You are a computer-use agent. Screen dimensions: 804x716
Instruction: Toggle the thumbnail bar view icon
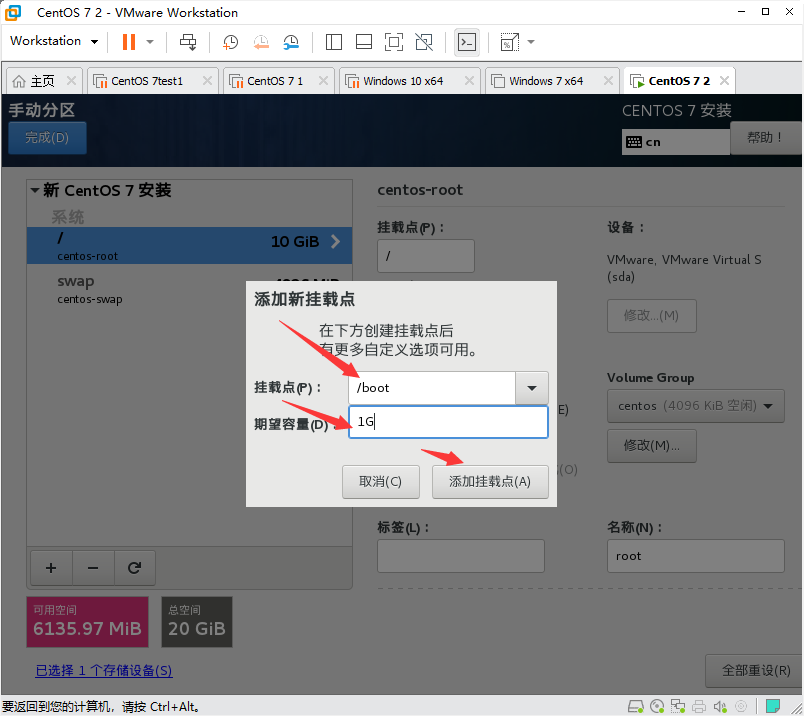pos(364,42)
